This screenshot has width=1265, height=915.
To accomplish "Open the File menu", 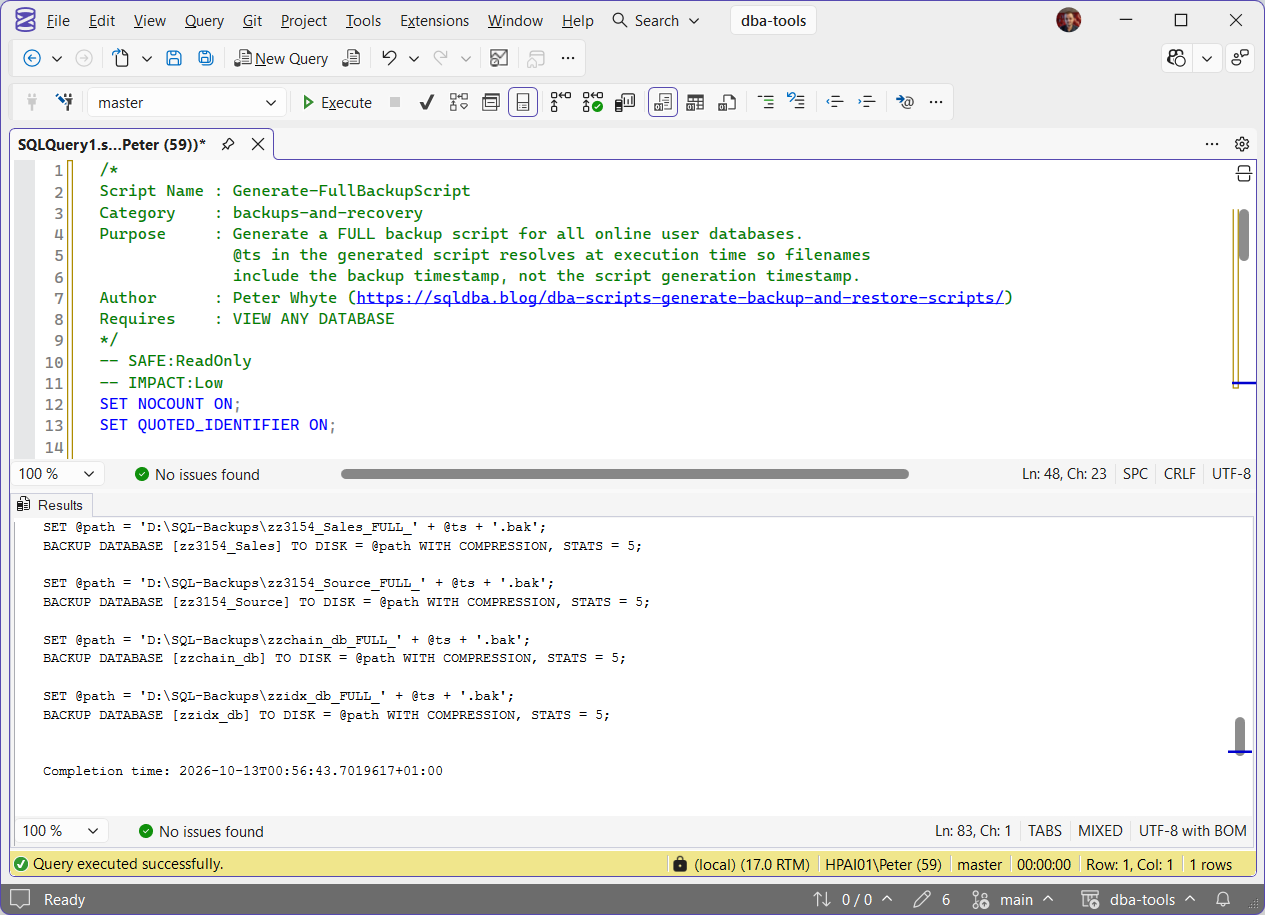I will (58, 20).
